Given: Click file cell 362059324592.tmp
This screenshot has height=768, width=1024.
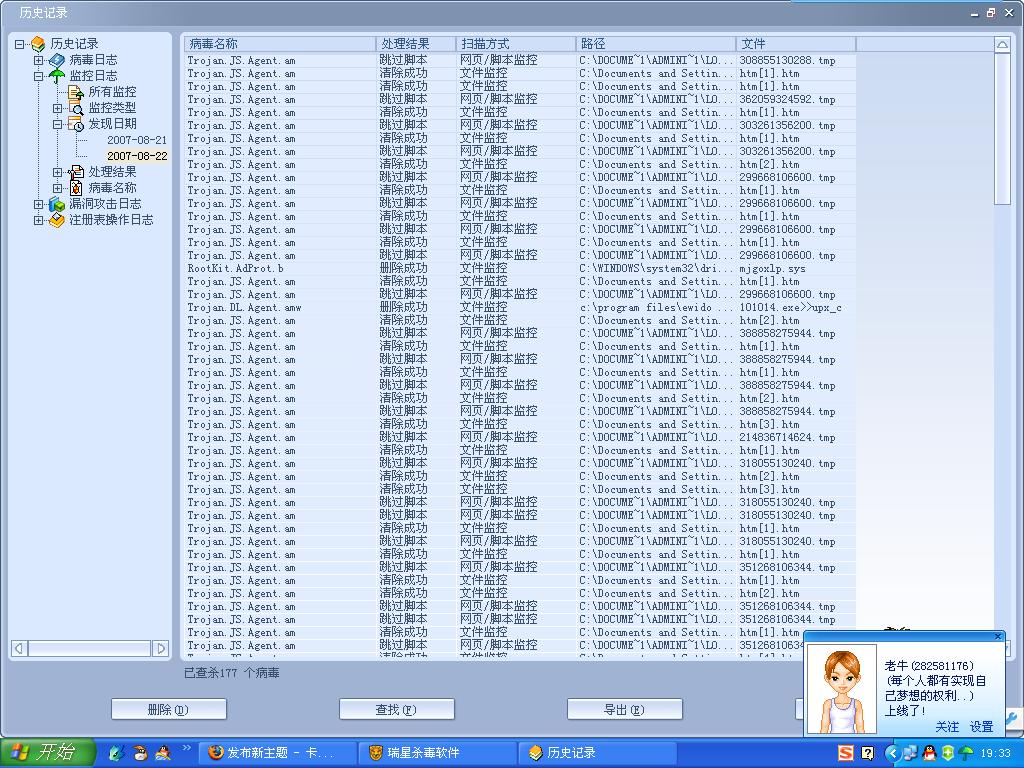Looking at the screenshot, I should [788, 99].
